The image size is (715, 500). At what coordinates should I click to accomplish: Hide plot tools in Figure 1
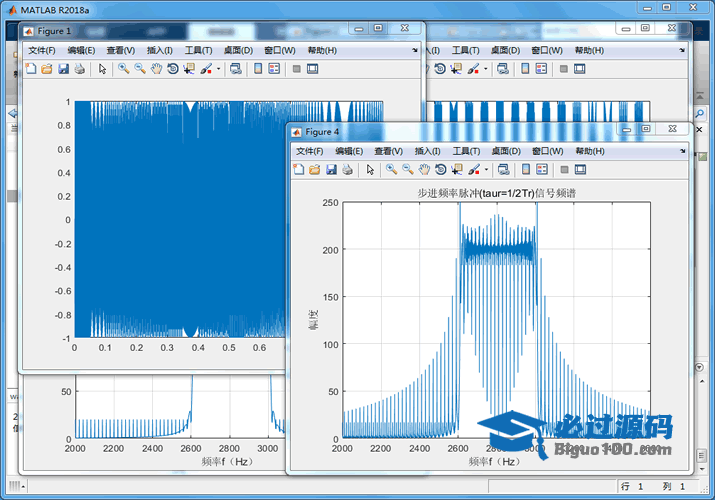pos(296,69)
